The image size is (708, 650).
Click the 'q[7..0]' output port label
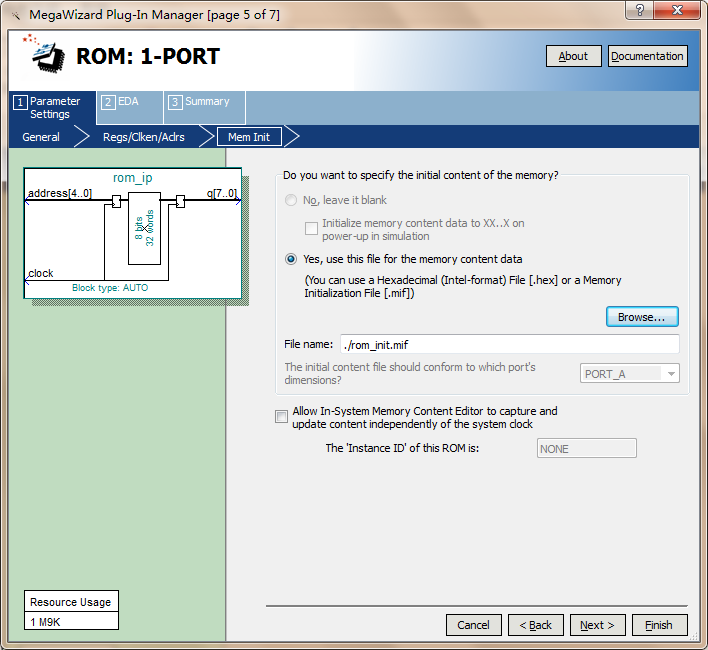coord(221,193)
